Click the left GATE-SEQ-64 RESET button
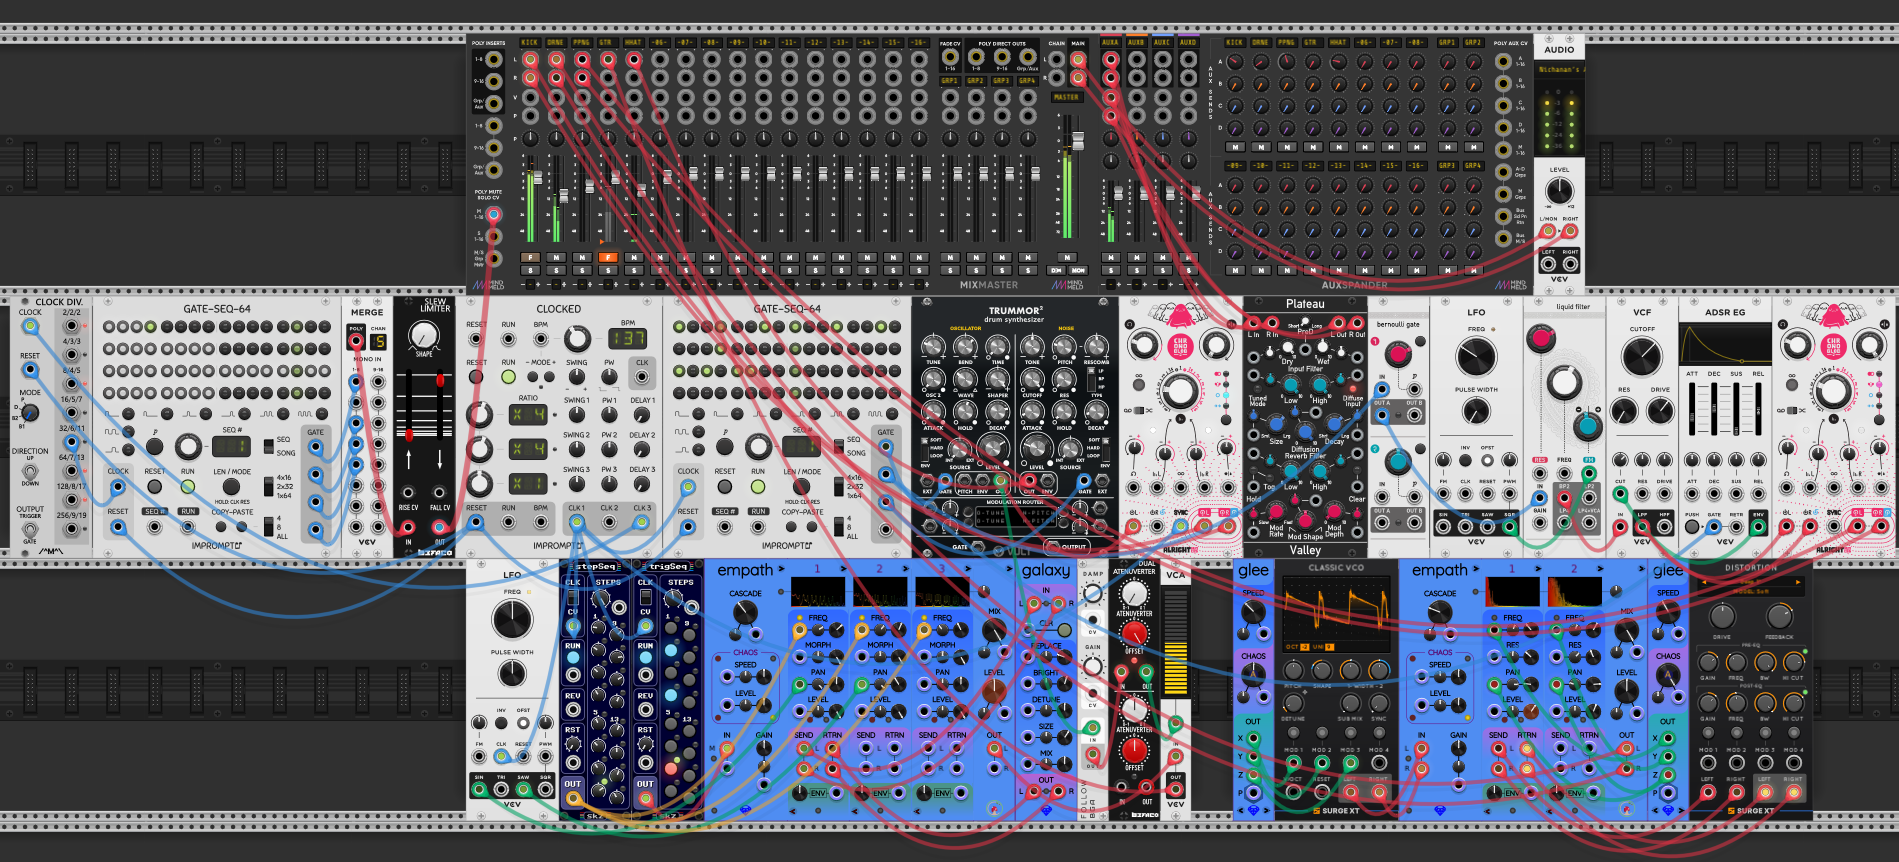 coord(154,486)
